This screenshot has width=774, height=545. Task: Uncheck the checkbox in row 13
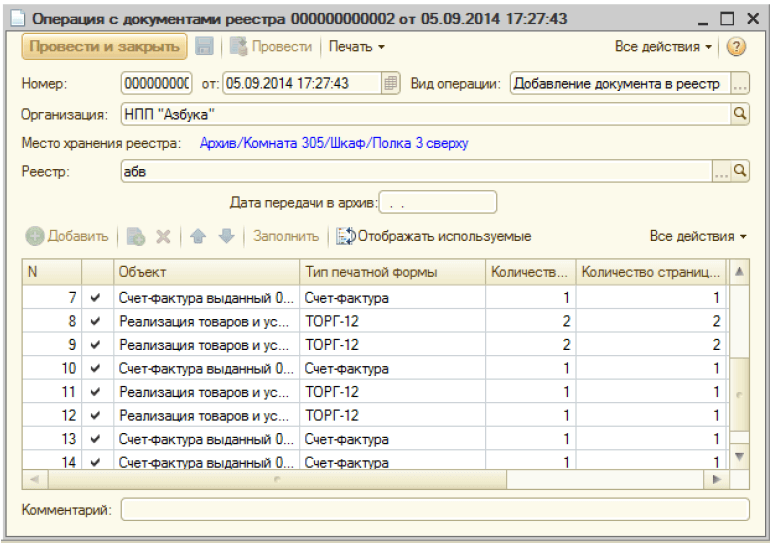(x=95, y=439)
